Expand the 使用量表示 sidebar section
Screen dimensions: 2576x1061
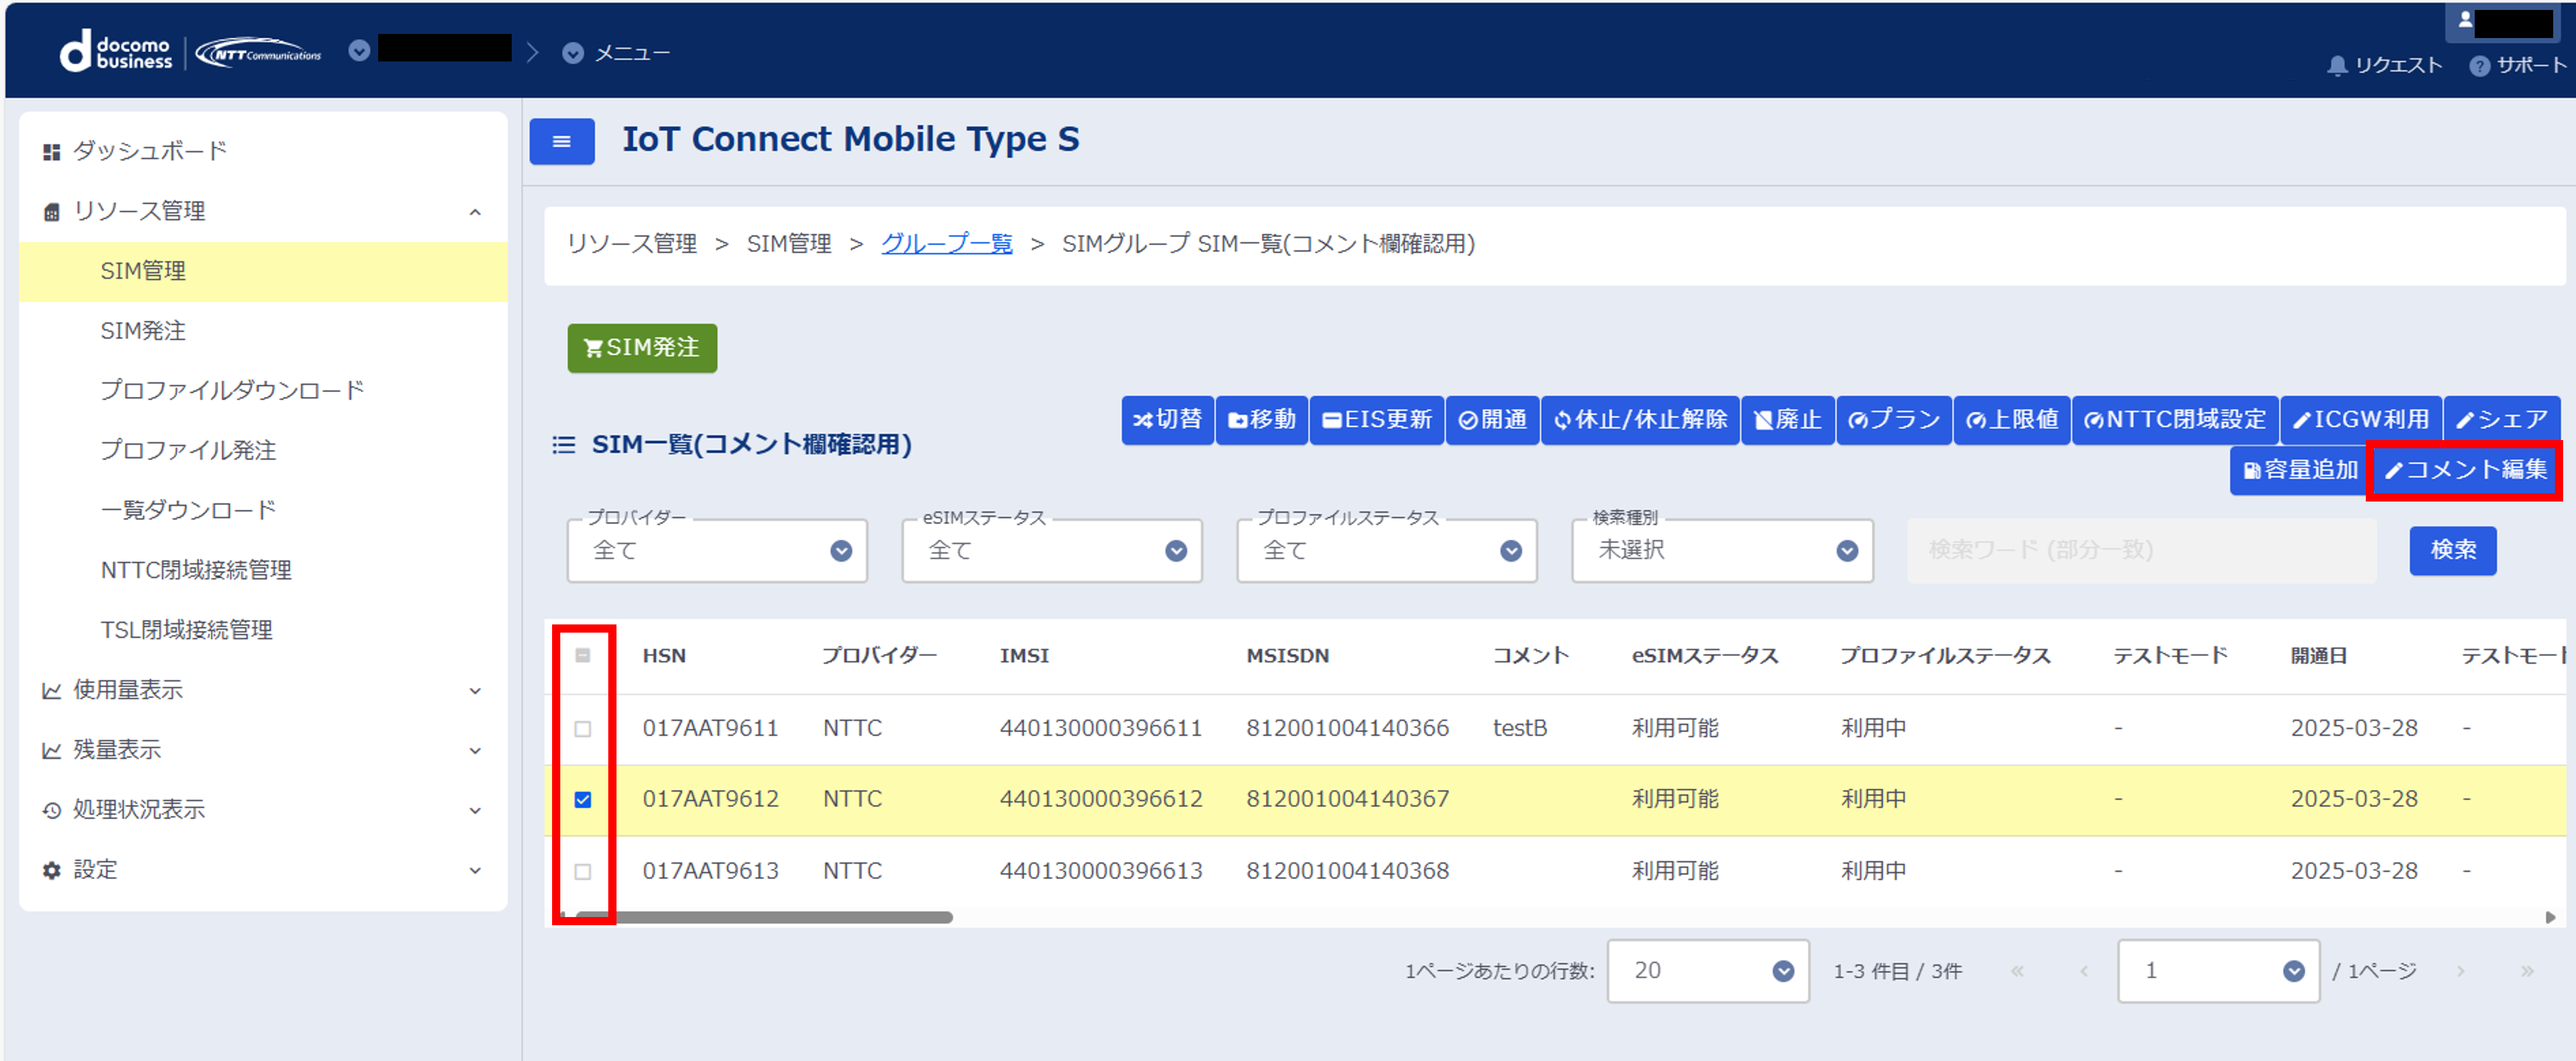(262, 690)
